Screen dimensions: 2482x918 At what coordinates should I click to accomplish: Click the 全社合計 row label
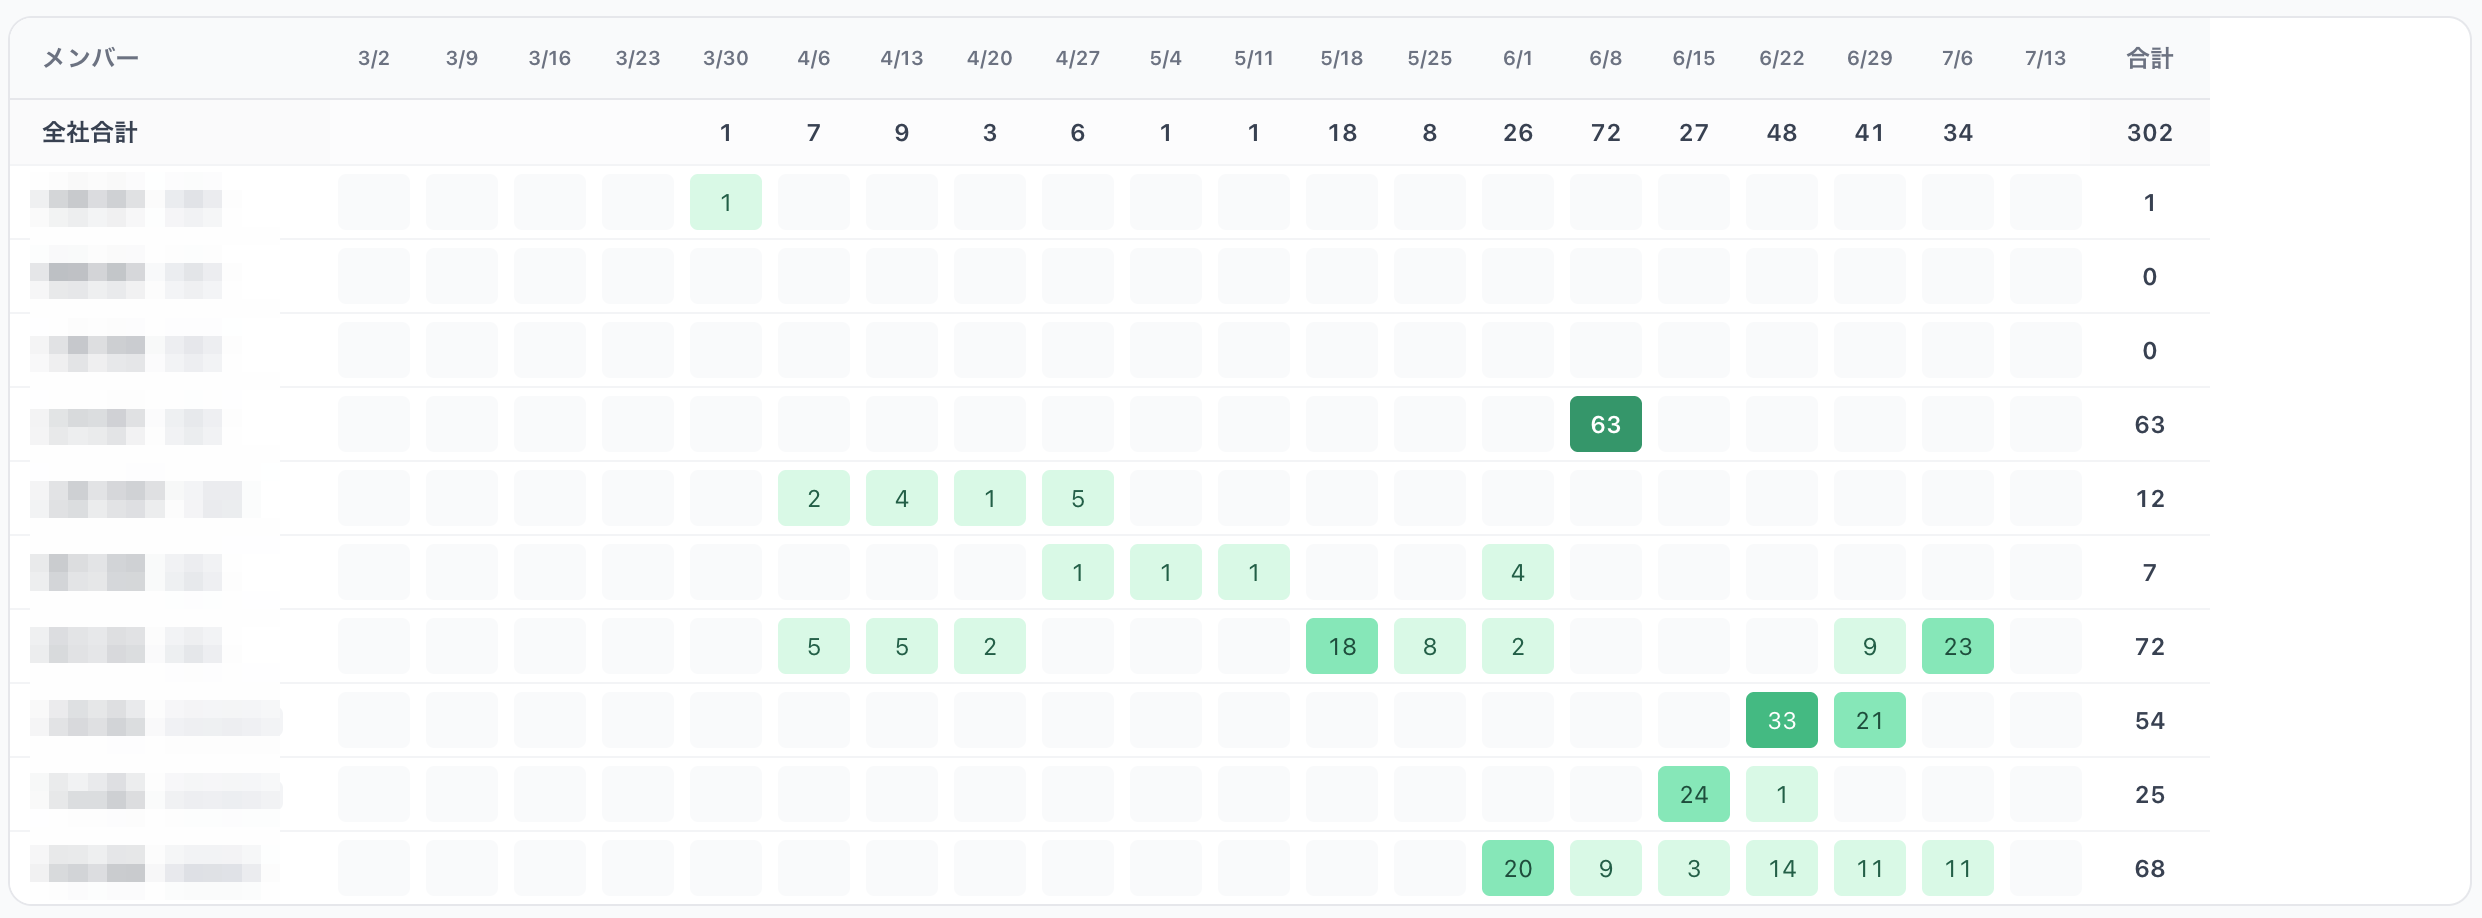(x=90, y=132)
